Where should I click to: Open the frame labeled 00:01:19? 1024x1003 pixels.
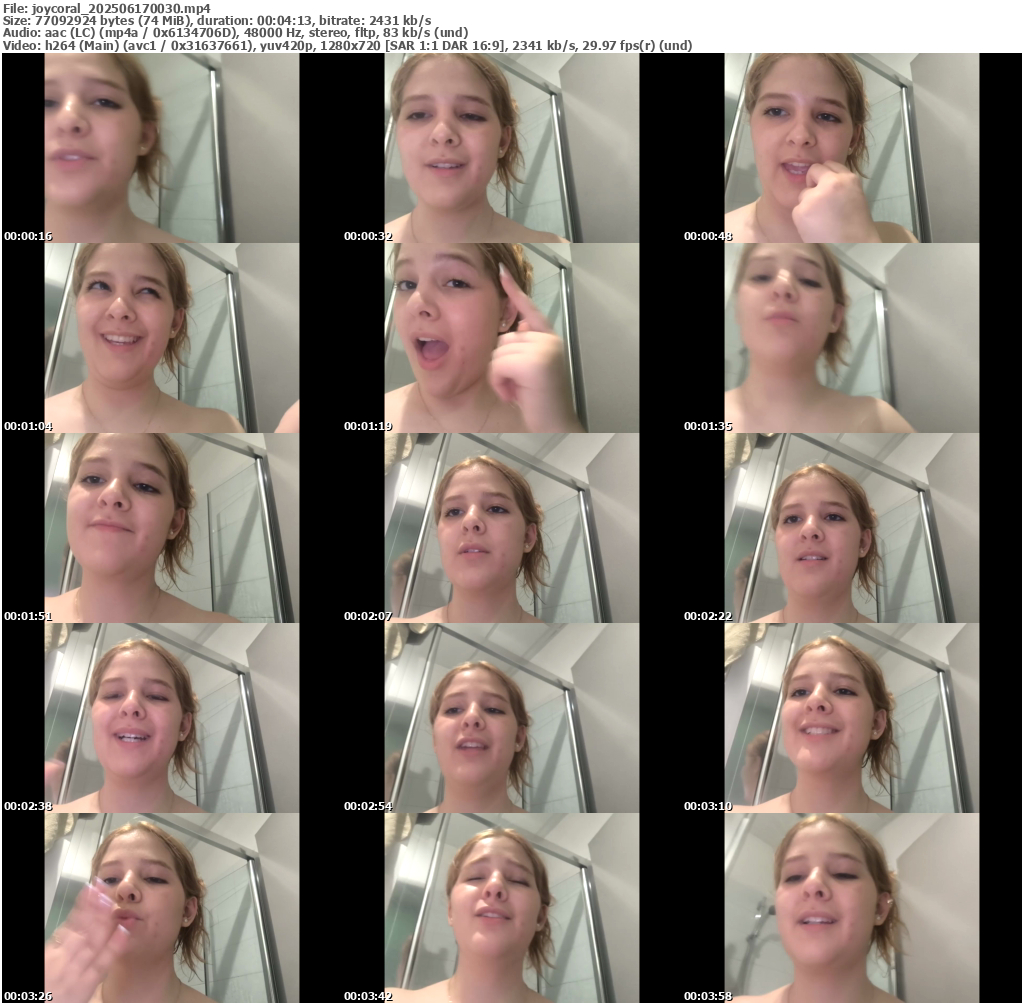click(511, 338)
